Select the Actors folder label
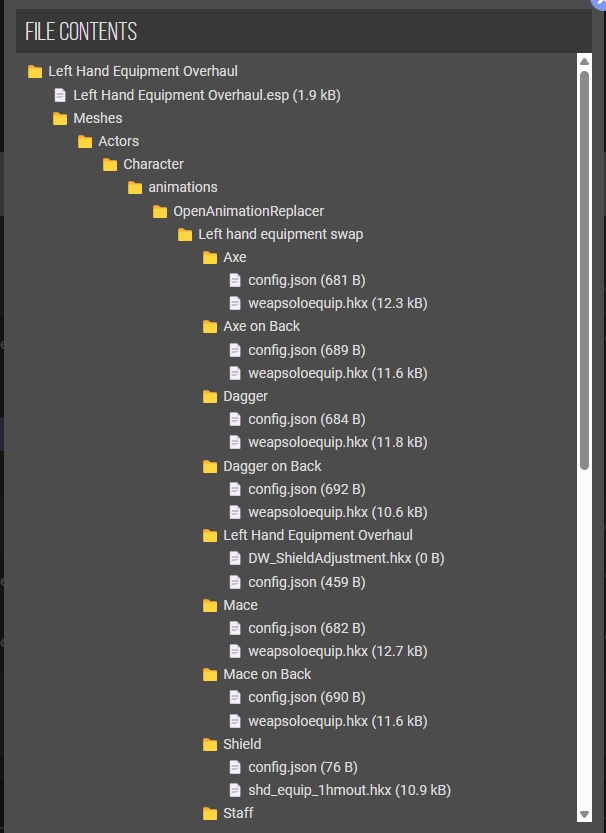This screenshot has width=606, height=833. 118,141
